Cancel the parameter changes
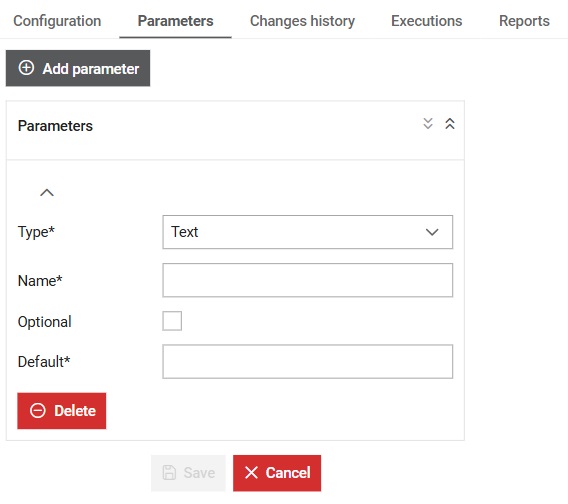The height and width of the screenshot is (504, 568). point(277,473)
